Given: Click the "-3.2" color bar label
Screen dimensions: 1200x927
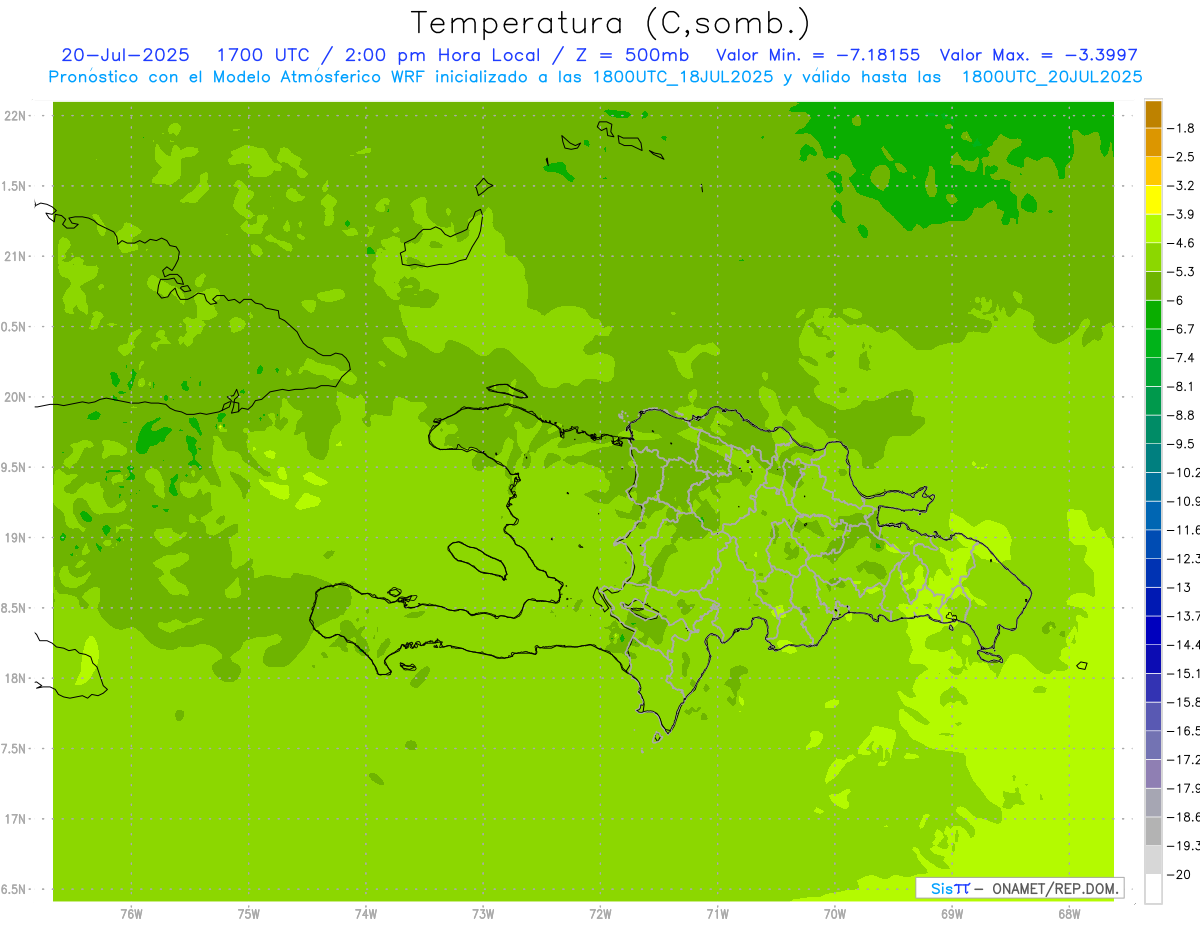Looking at the screenshot, I should pyautogui.click(x=1181, y=186).
